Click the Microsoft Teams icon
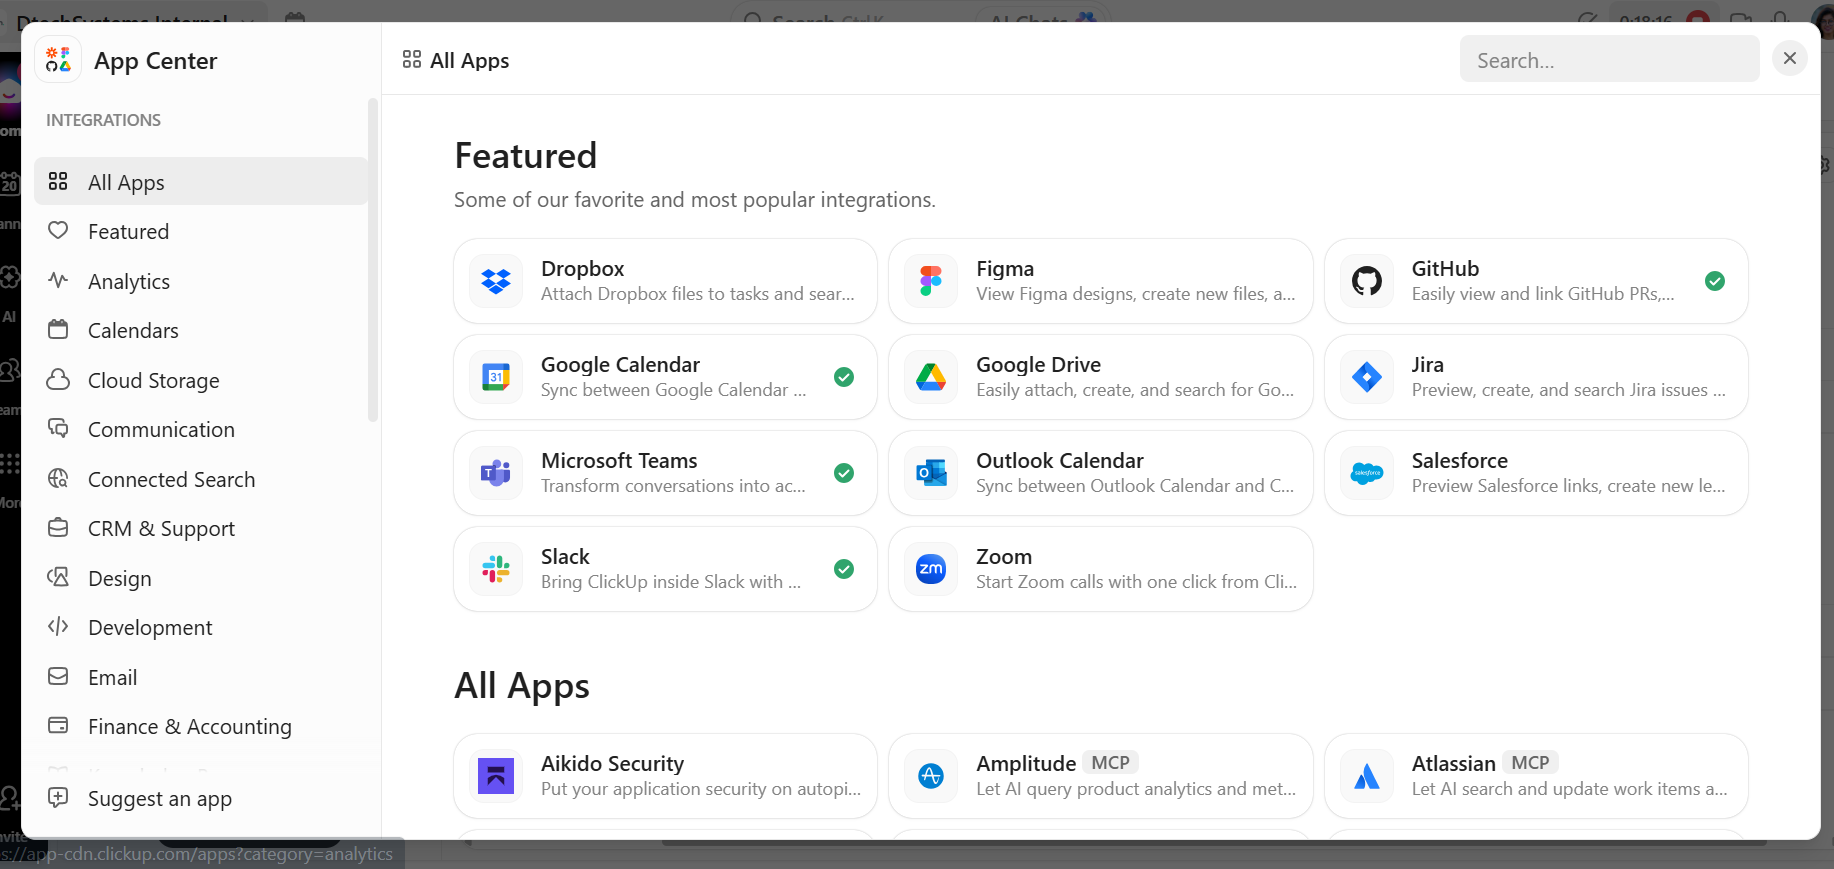 (x=496, y=473)
